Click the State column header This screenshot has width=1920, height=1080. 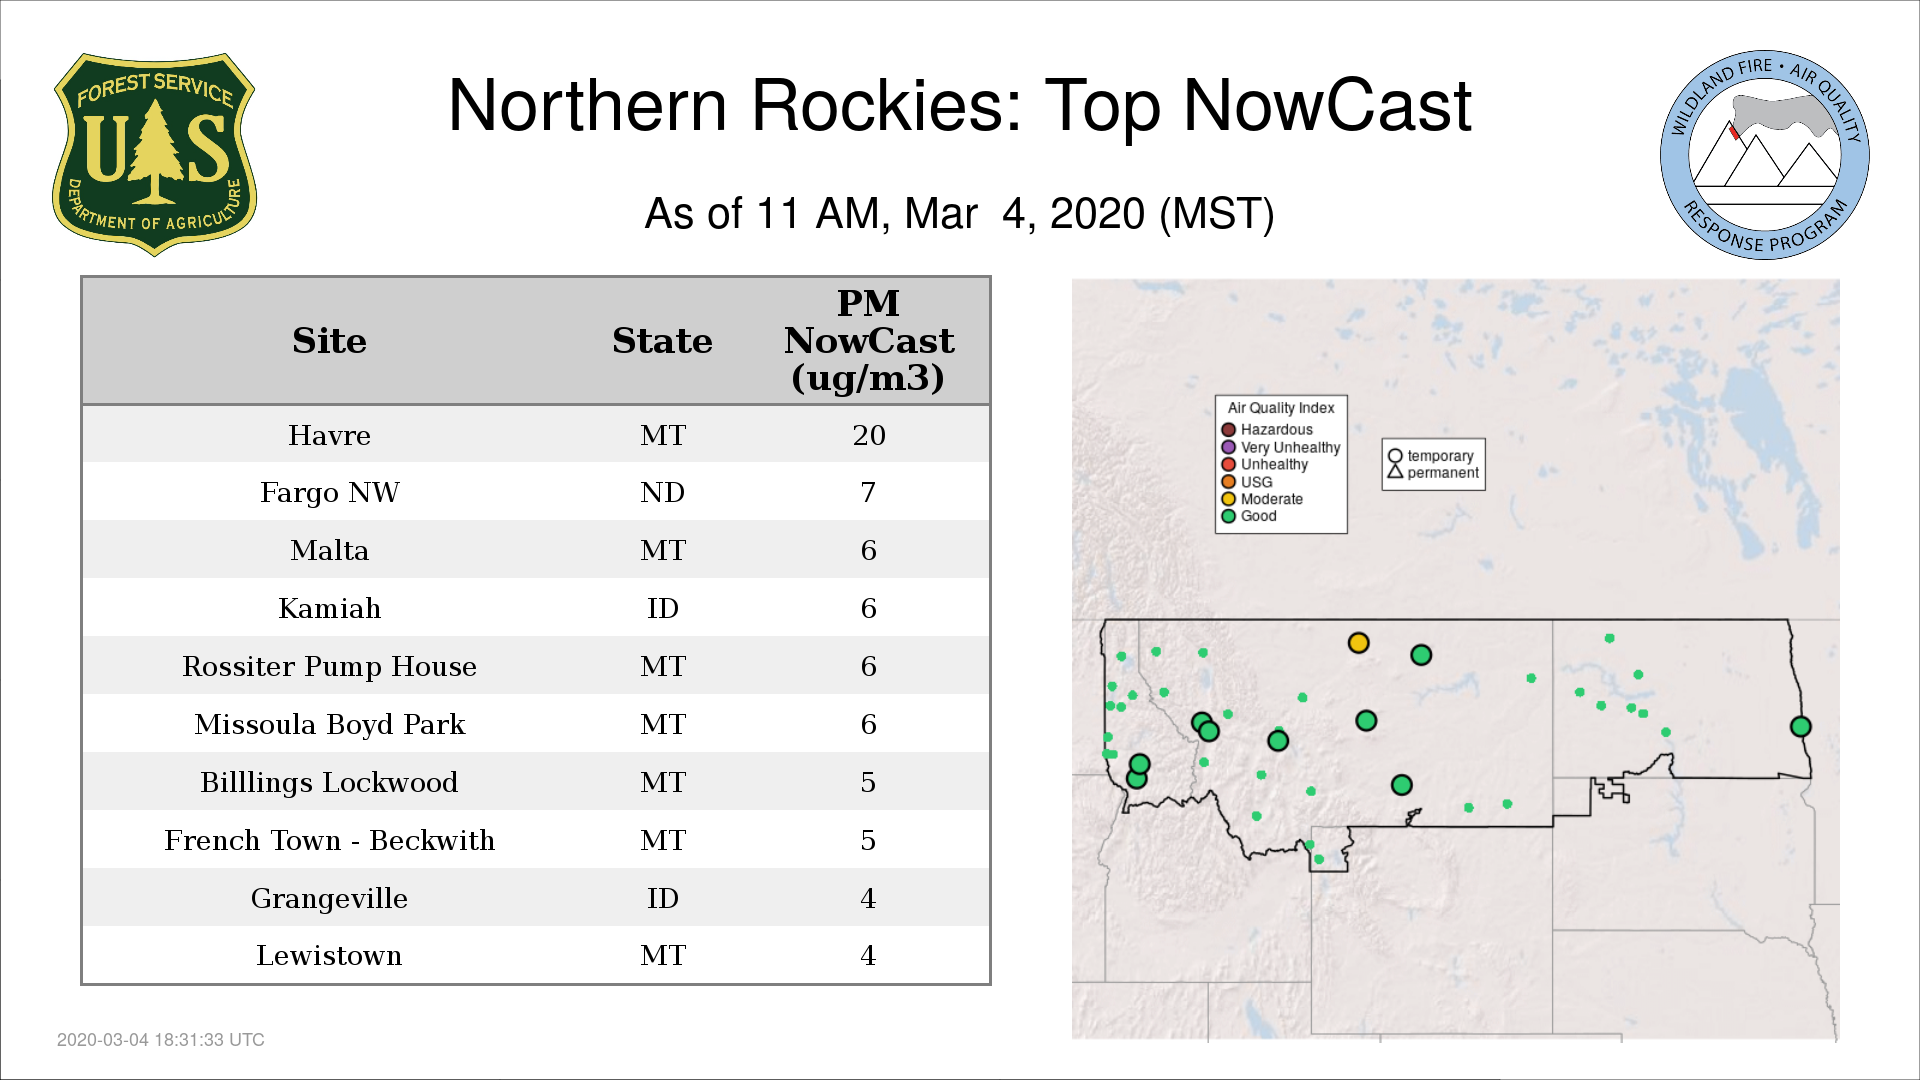[662, 341]
